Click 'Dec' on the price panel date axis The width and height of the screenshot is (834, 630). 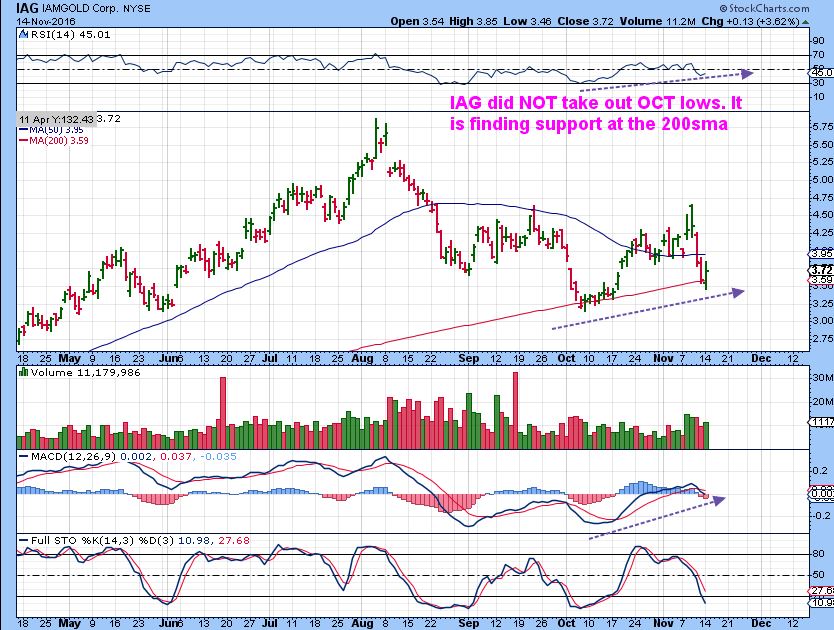point(761,358)
